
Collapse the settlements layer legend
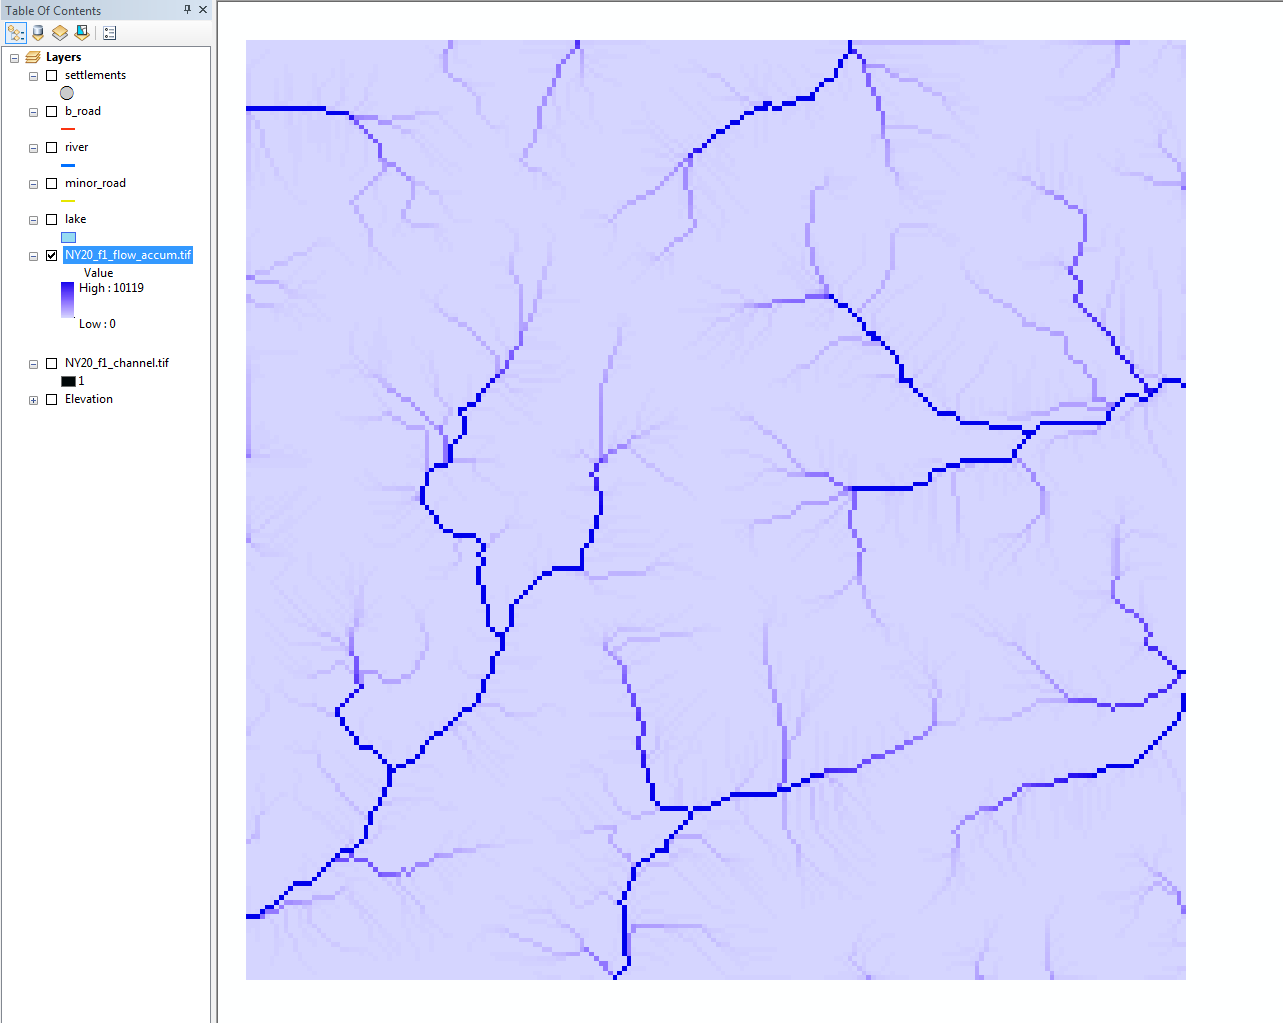coord(33,74)
